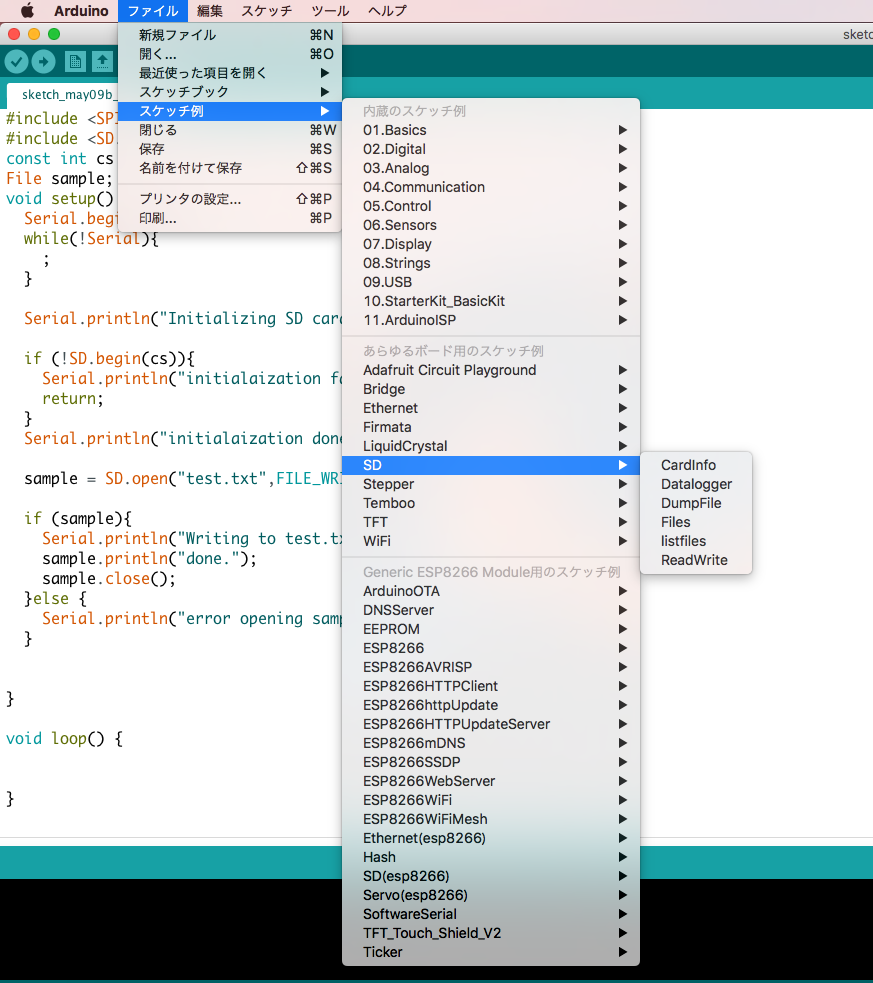Choose 開く... from the file menu

click(x=229, y=54)
